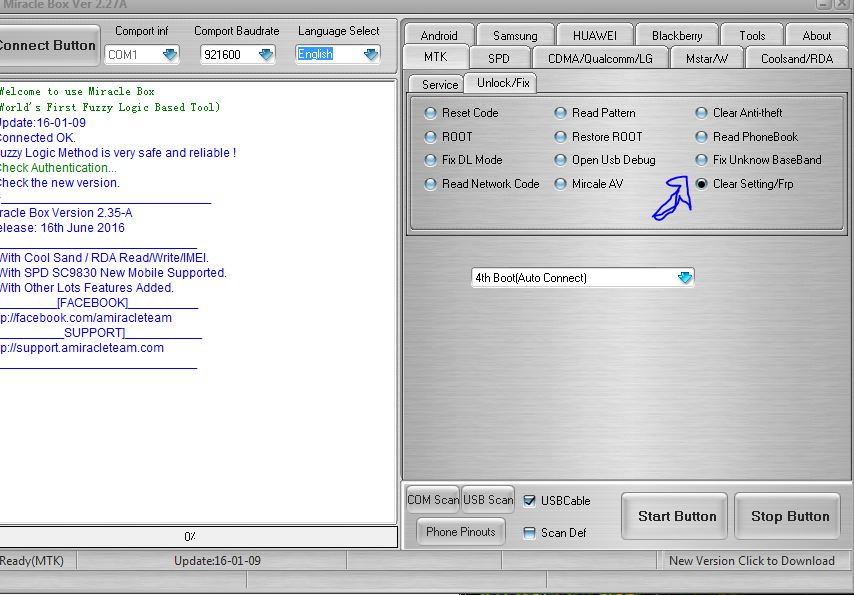Open the HUAWEI tab
The height and width of the screenshot is (595, 854).
click(x=595, y=35)
